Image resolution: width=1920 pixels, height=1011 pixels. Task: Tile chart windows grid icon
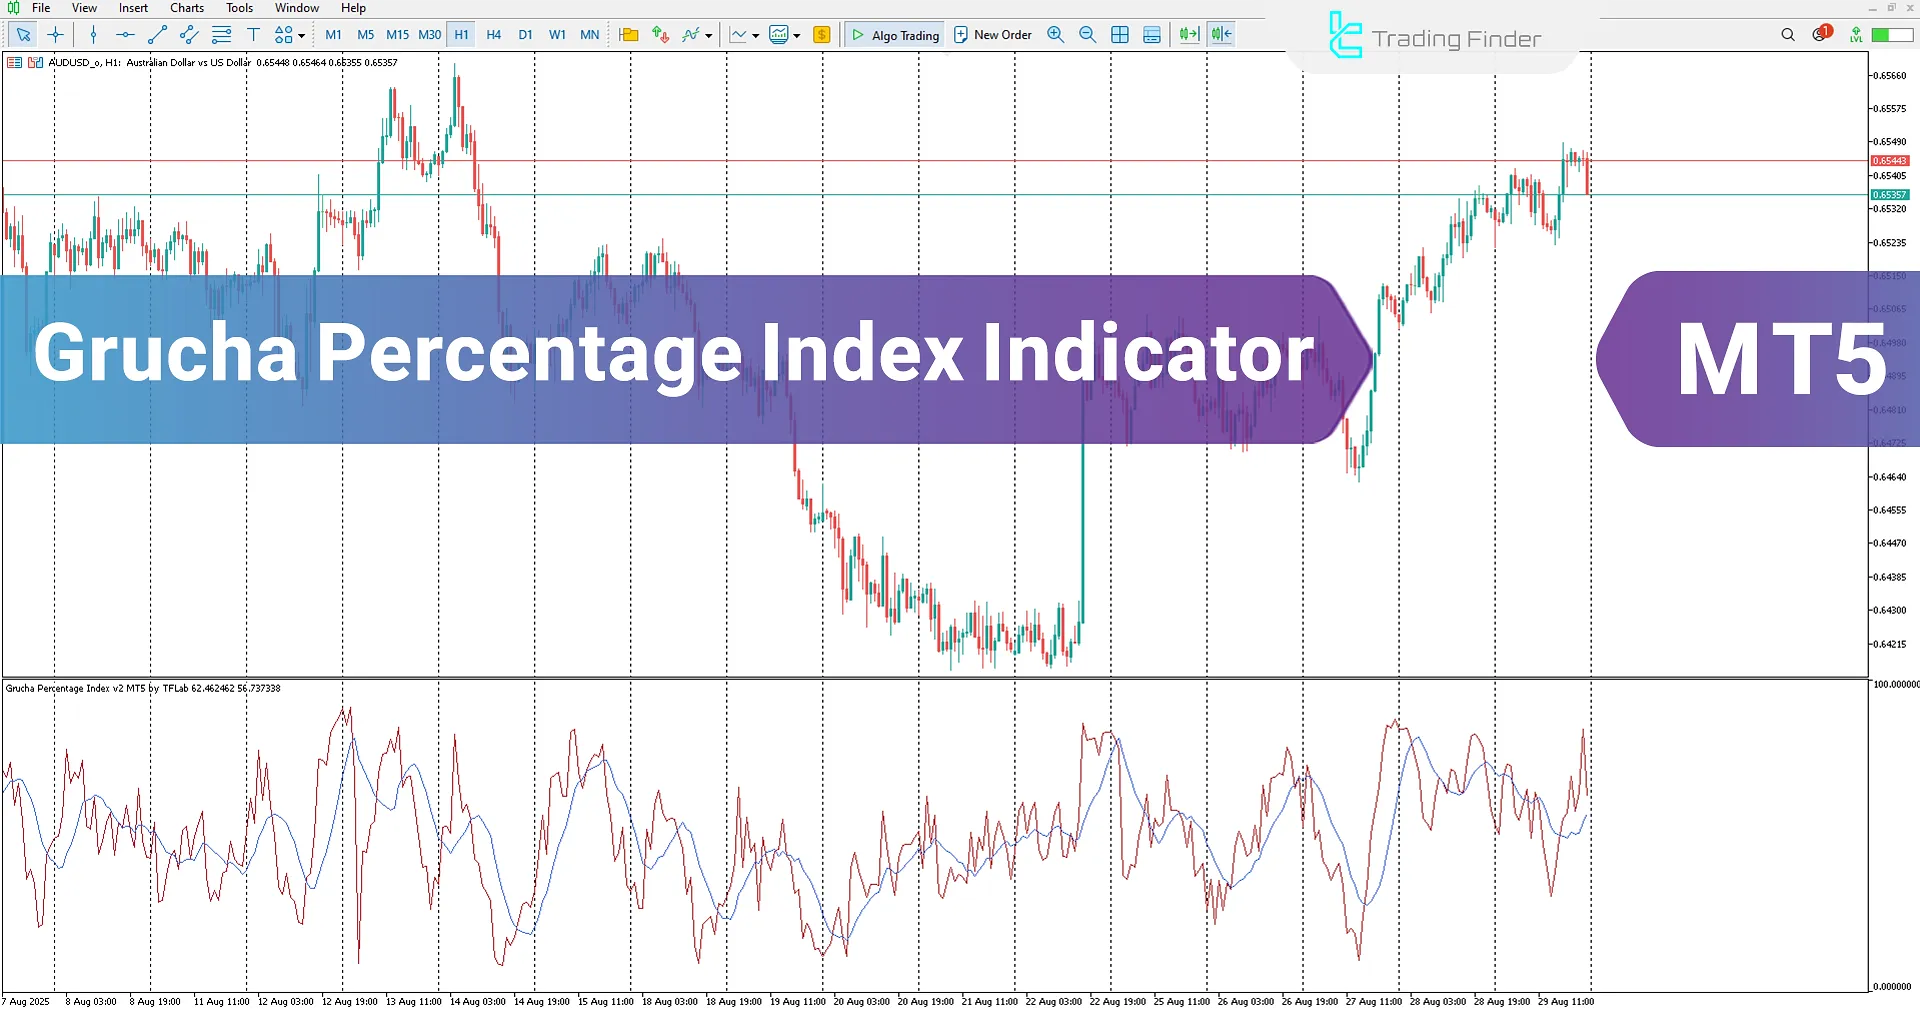1120,35
